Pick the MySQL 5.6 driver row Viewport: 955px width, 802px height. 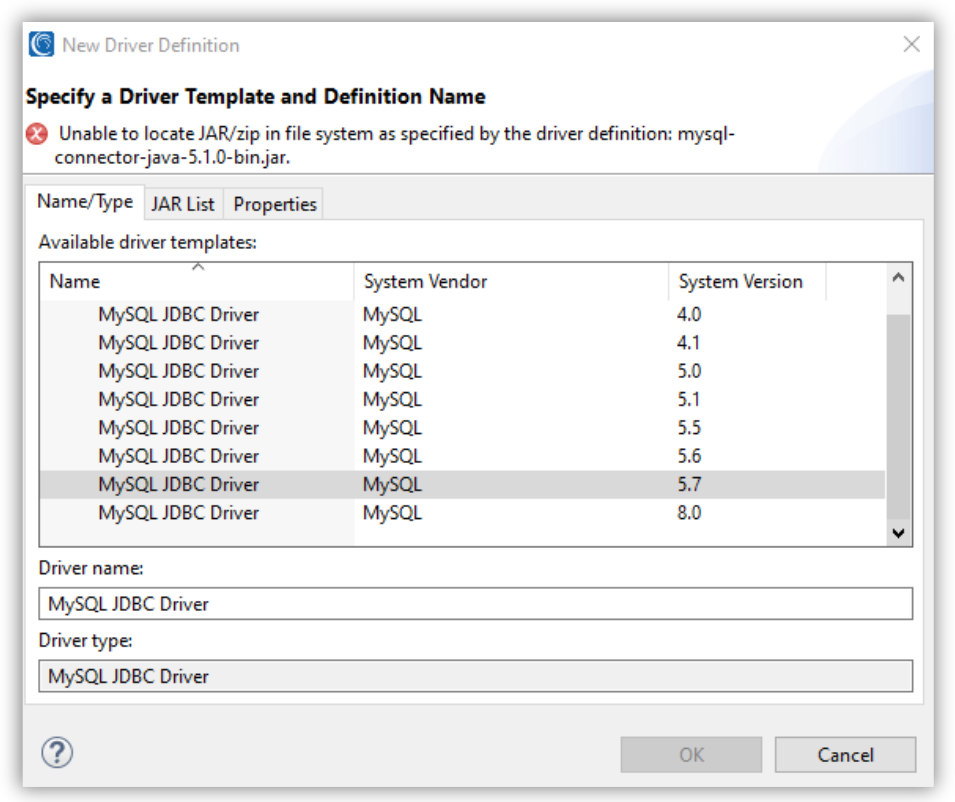click(x=178, y=456)
